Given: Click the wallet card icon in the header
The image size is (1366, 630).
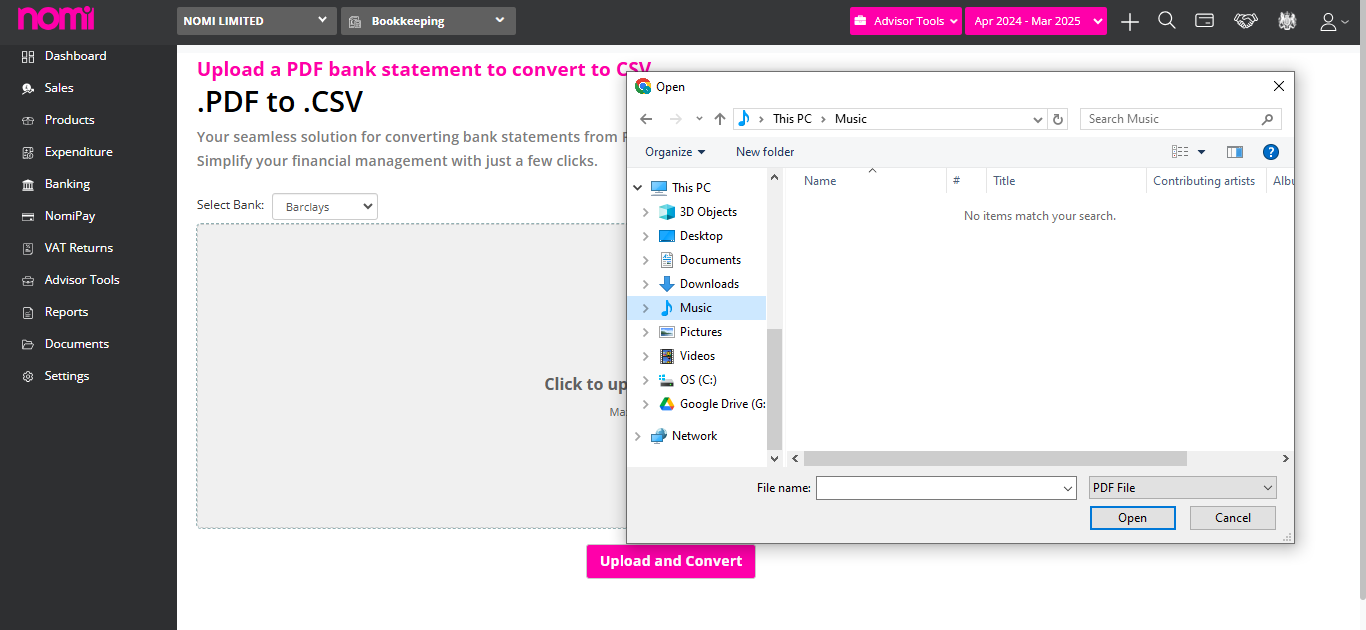Looking at the screenshot, I should pos(1205,20).
